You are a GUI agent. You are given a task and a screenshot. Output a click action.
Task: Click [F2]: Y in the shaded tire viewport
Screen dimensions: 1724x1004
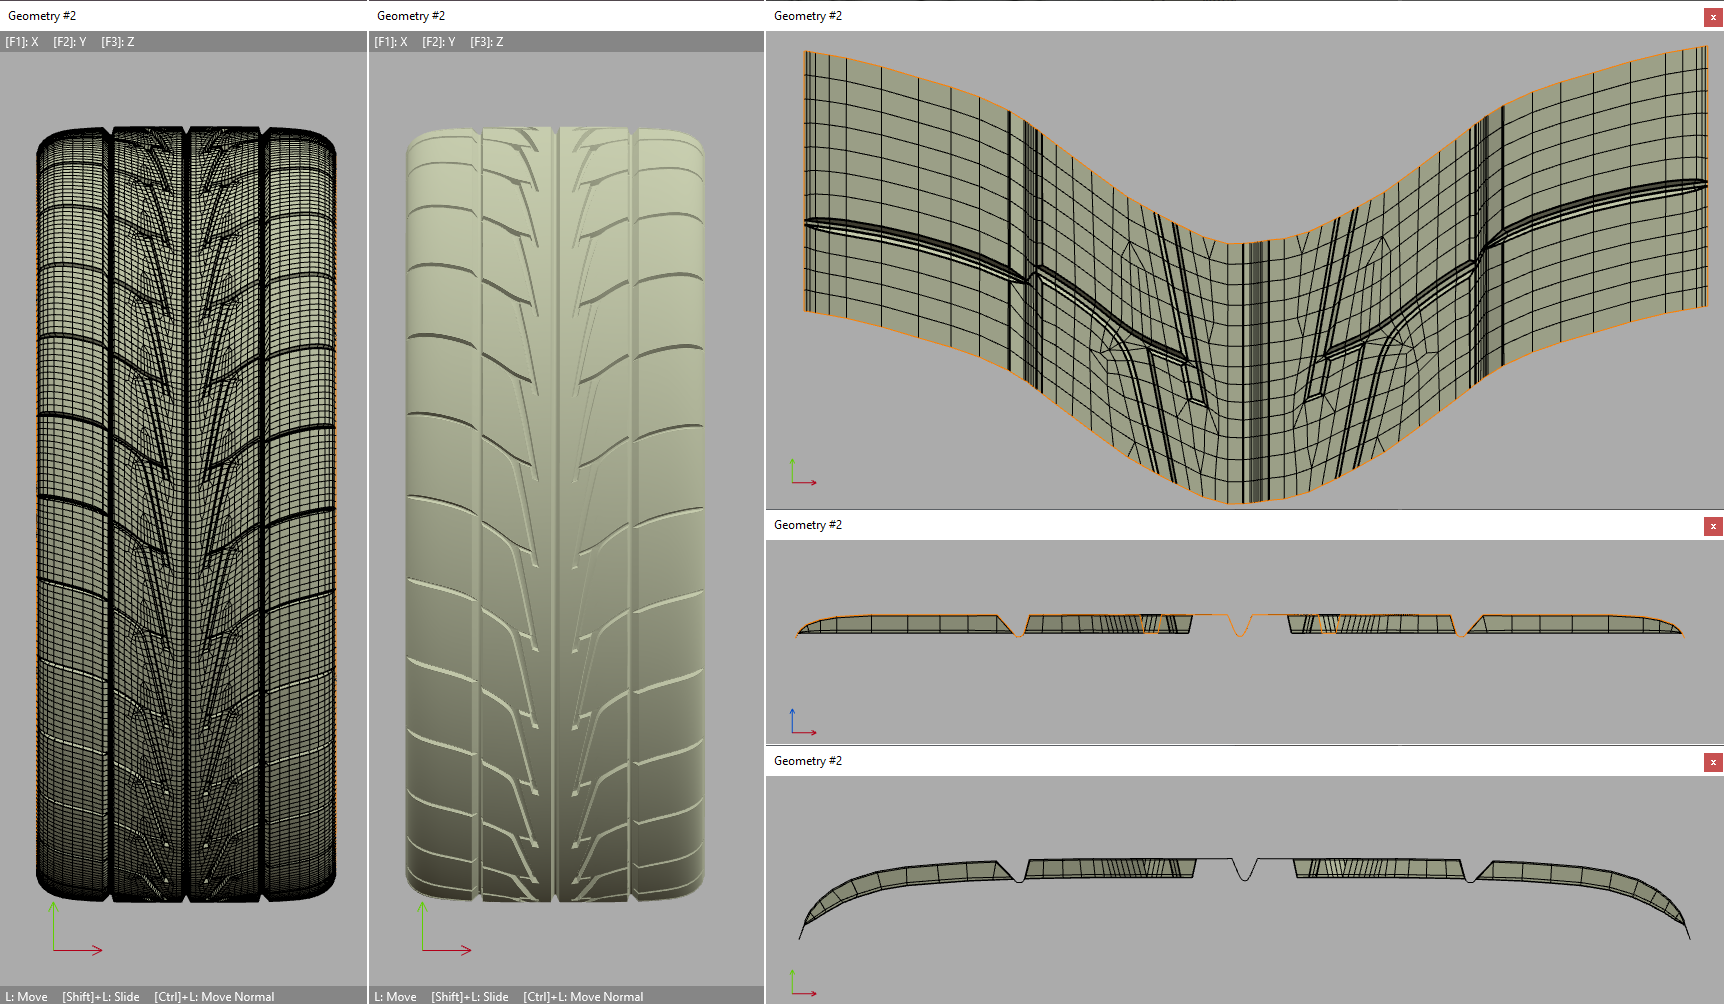439,42
